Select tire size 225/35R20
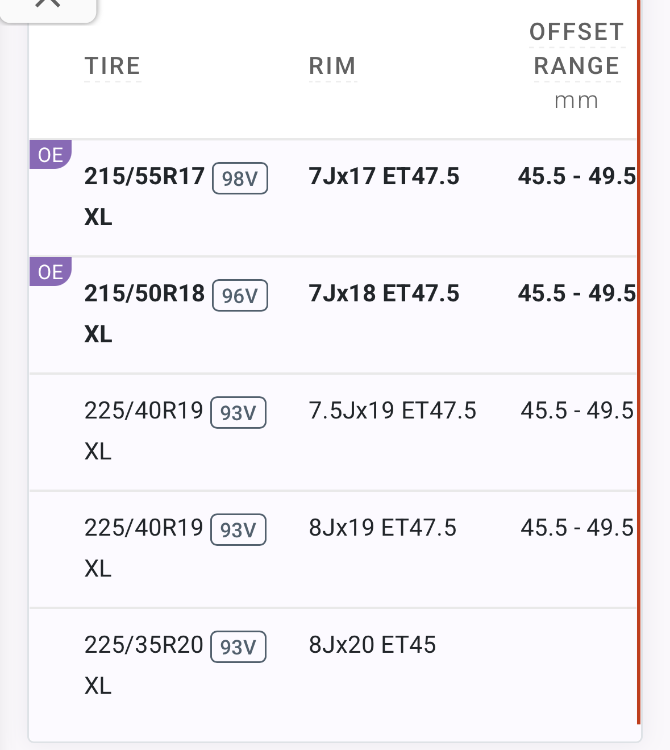This screenshot has width=670, height=750. [x=144, y=645]
